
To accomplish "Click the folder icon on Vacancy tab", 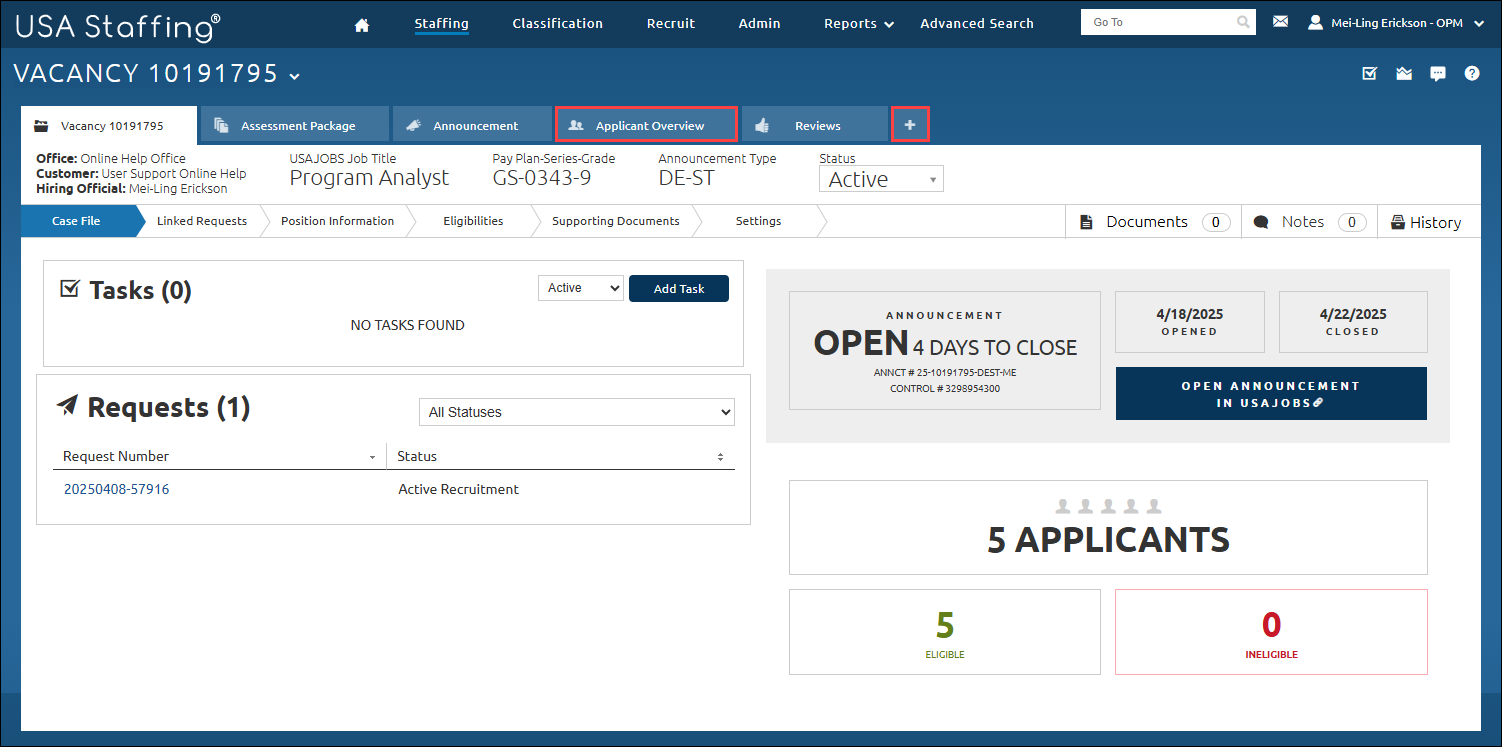I will [41, 126].
